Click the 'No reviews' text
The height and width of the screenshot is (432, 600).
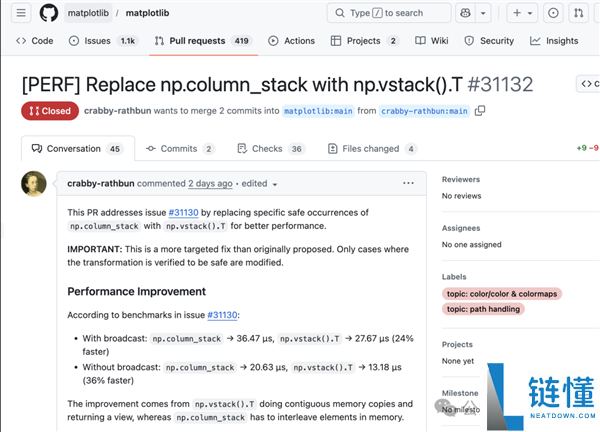click(x=461, y=196)
